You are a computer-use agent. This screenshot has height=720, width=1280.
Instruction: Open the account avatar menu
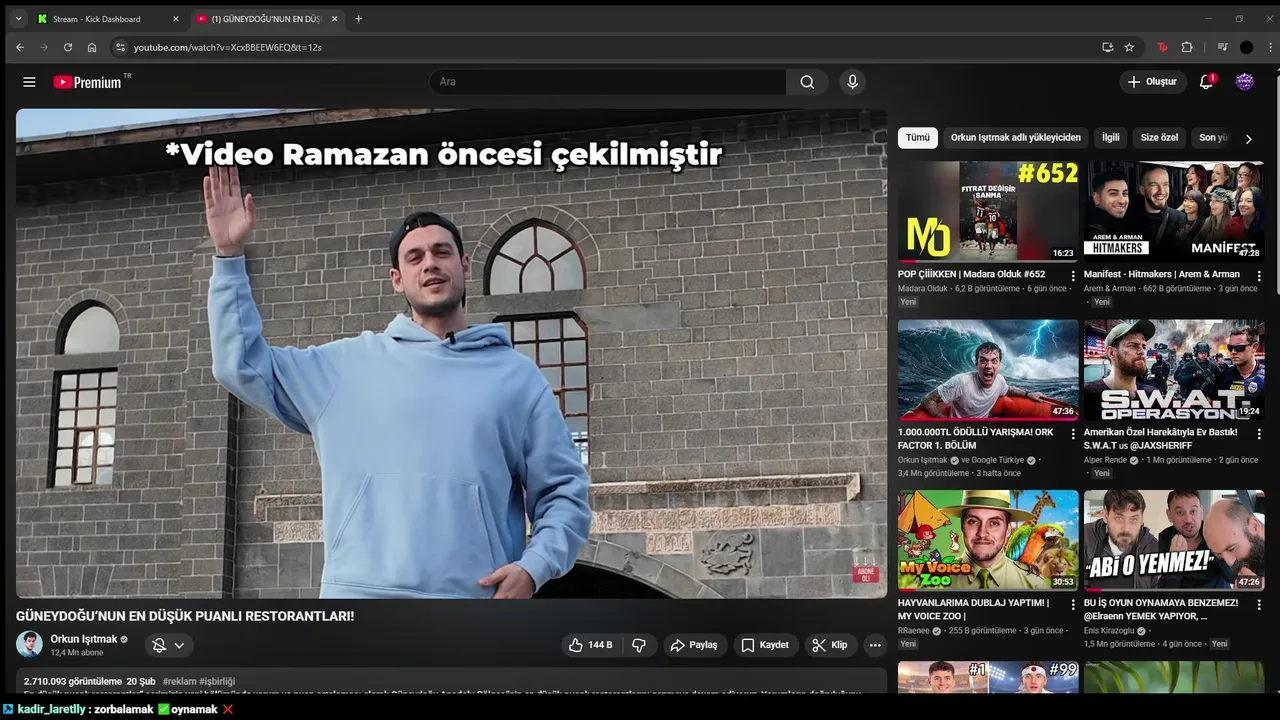[x=1245, y=82]
